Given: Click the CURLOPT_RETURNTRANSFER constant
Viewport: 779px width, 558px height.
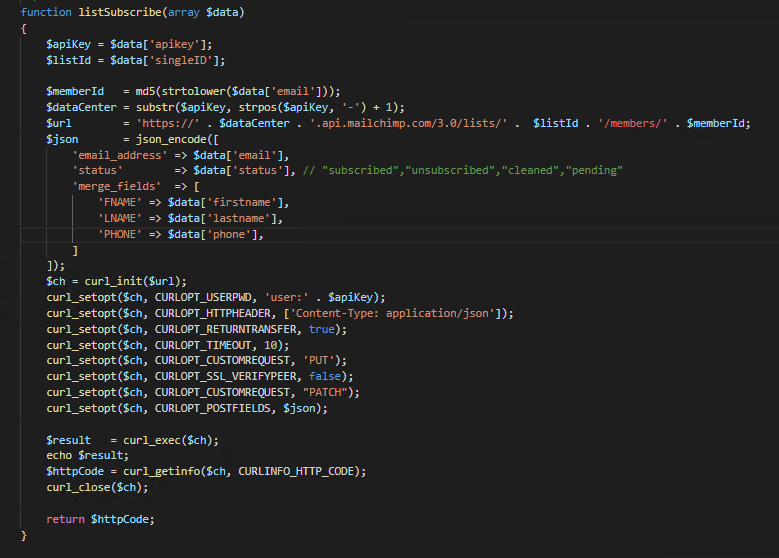Looking at the screenshot, I should [x=226, y=329].
